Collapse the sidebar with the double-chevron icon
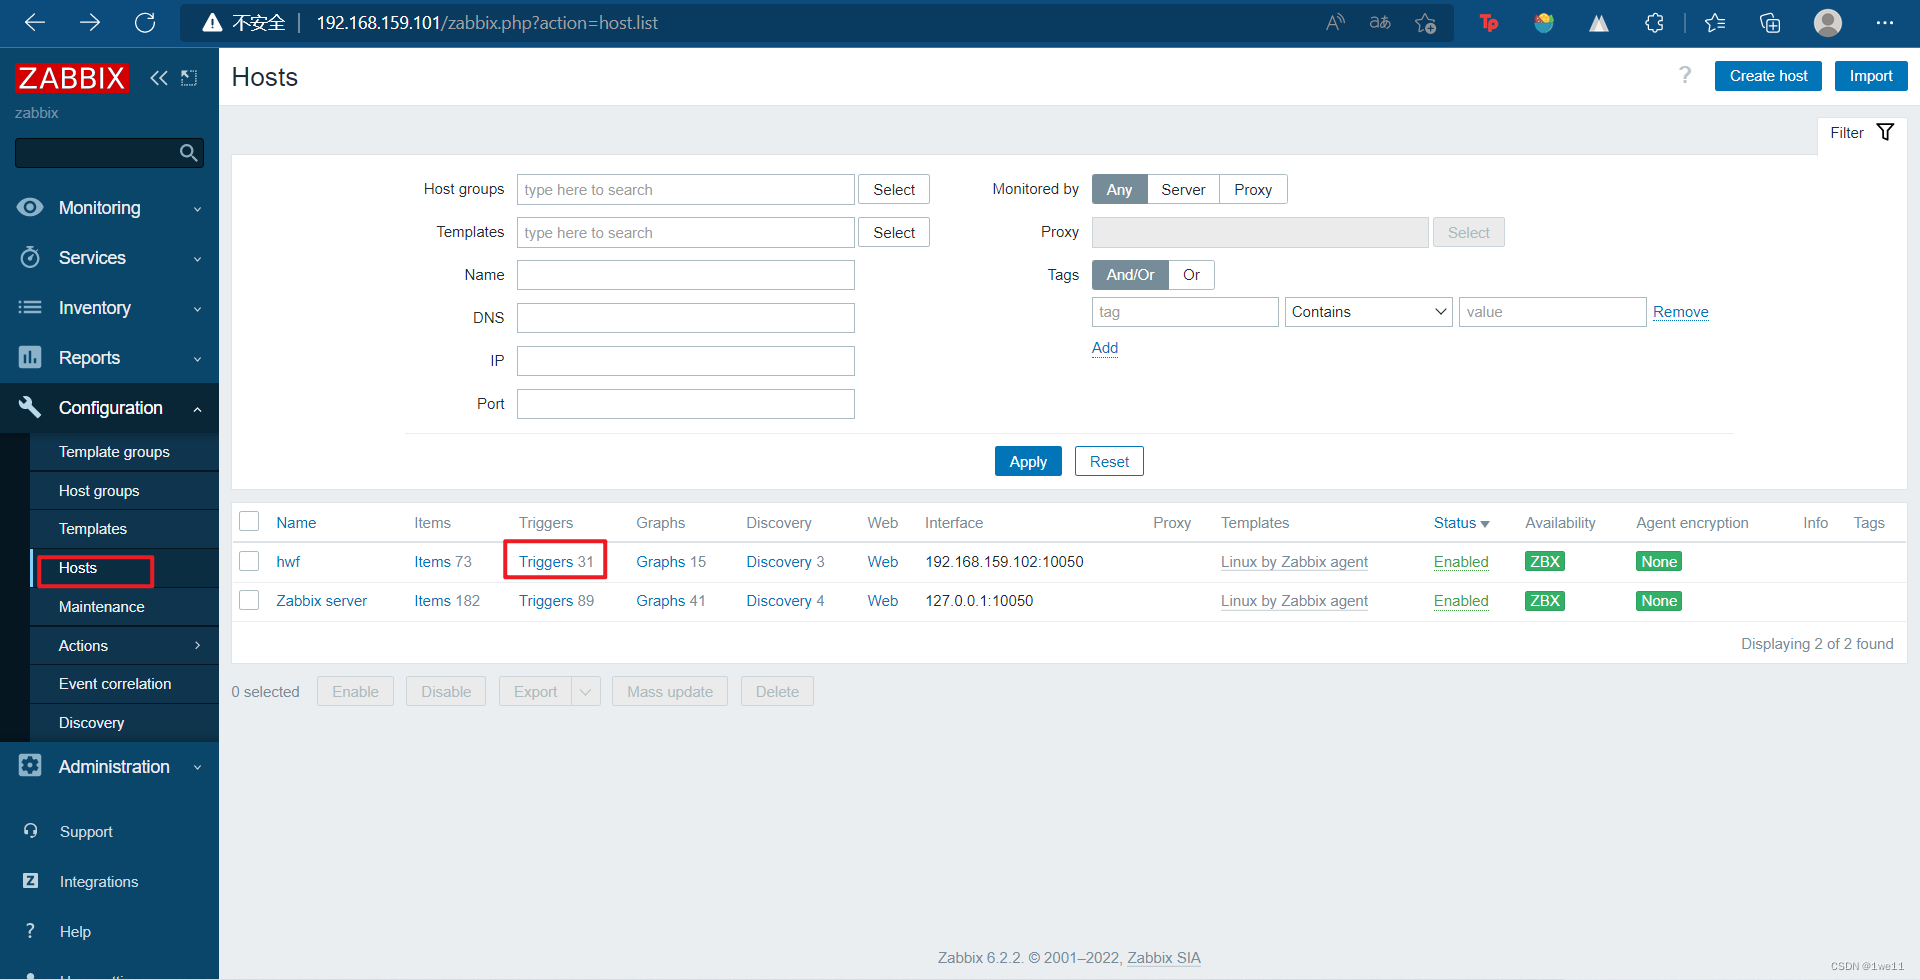This screenshot has height=980, width=1920. coord(159,78)
